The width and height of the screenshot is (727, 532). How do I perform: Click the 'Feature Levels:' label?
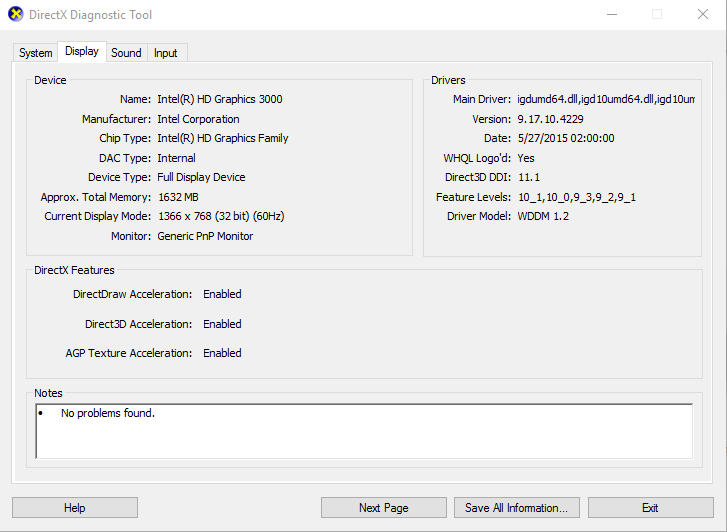473,197
